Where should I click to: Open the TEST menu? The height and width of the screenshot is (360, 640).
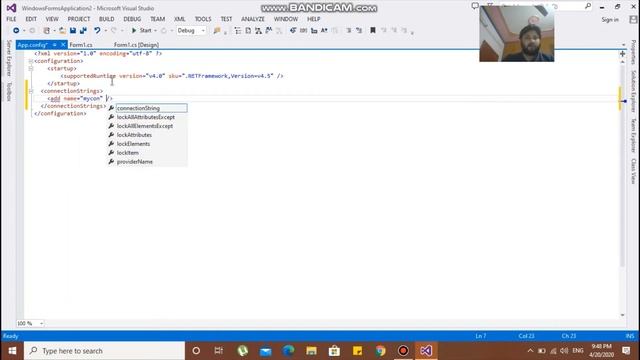pyautogui.click(x=226, y=19)
